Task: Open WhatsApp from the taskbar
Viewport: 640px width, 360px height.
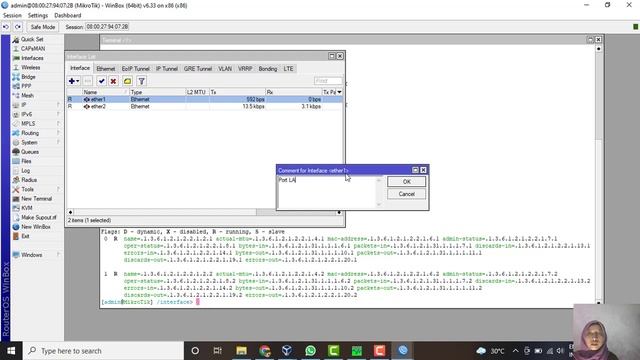Action: 310,351
